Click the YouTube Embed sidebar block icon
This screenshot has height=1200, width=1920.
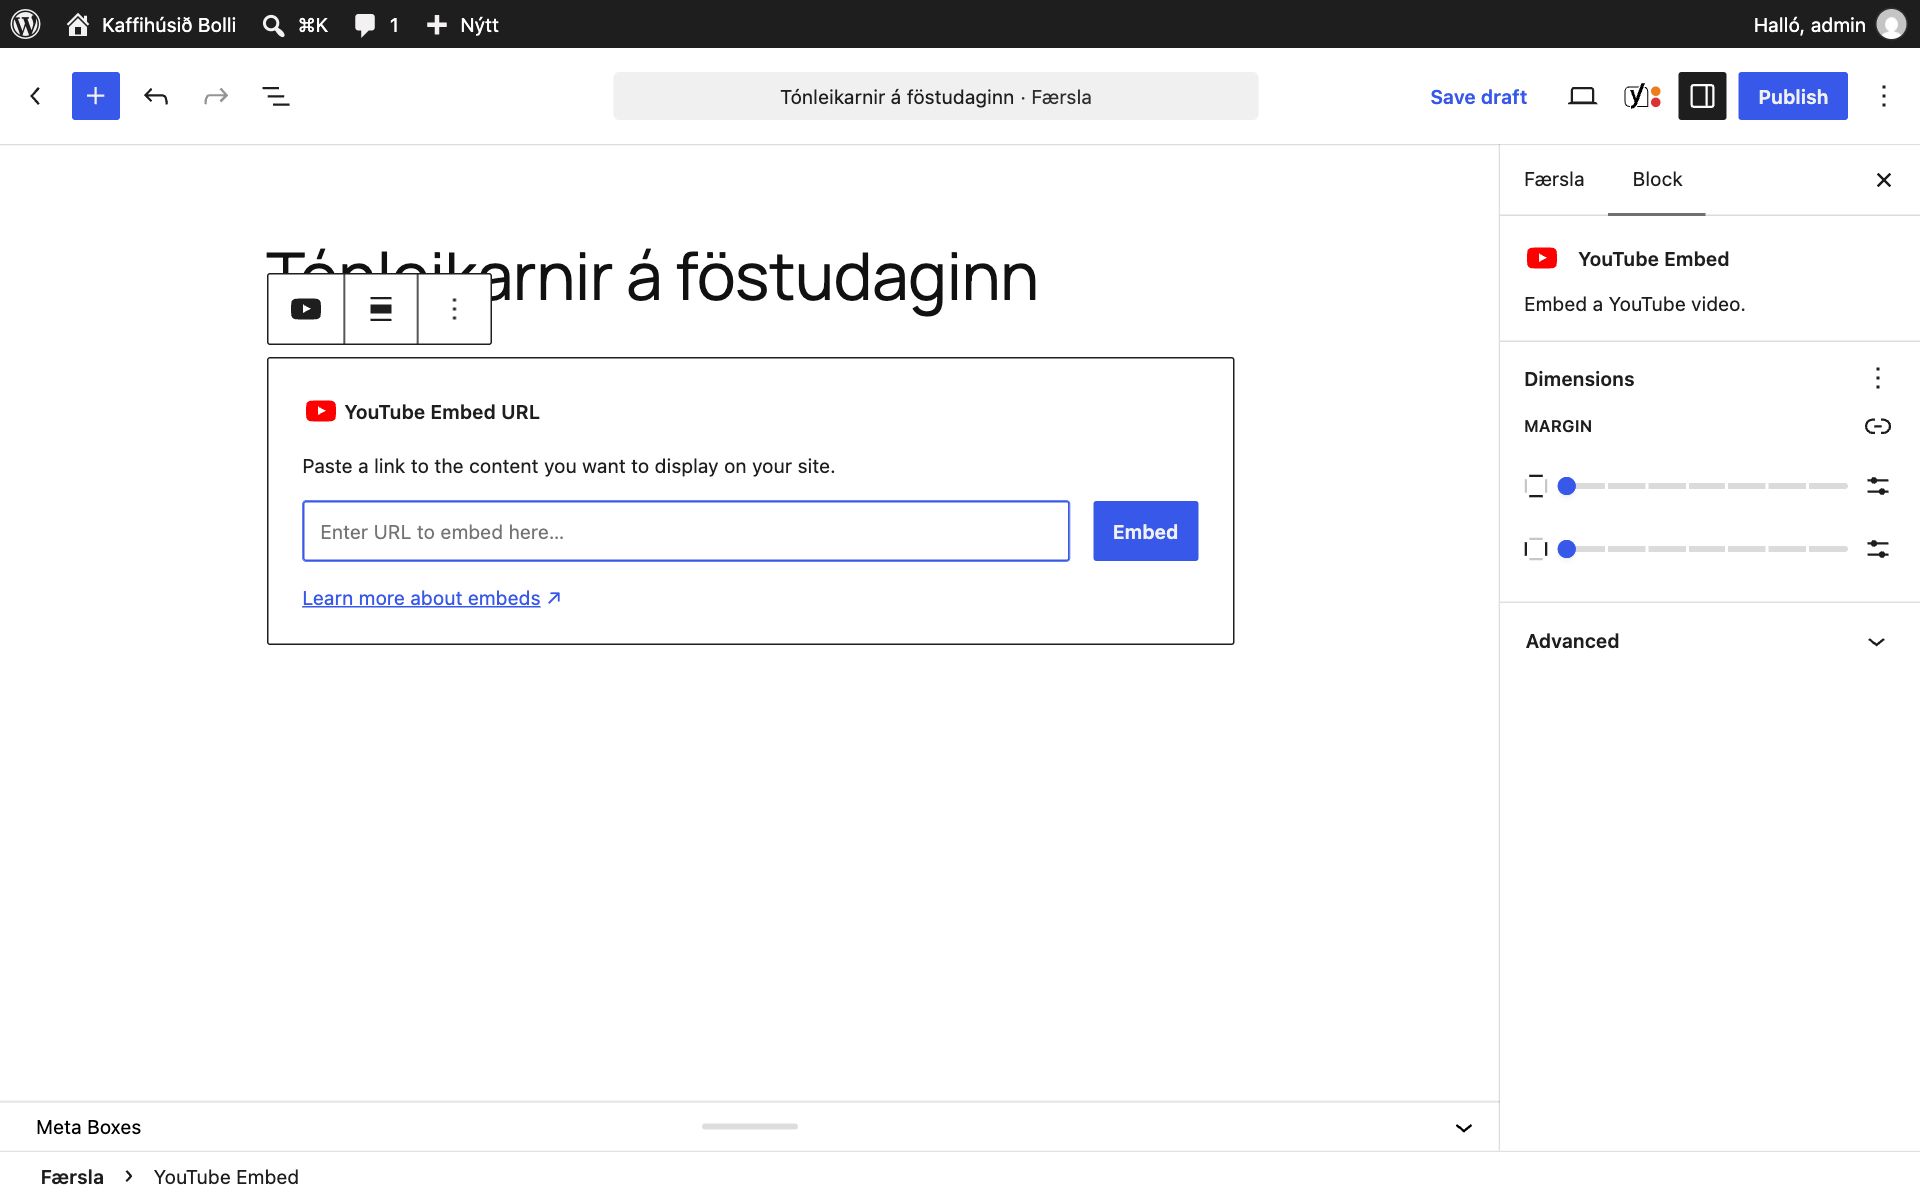pos(1542,259)
